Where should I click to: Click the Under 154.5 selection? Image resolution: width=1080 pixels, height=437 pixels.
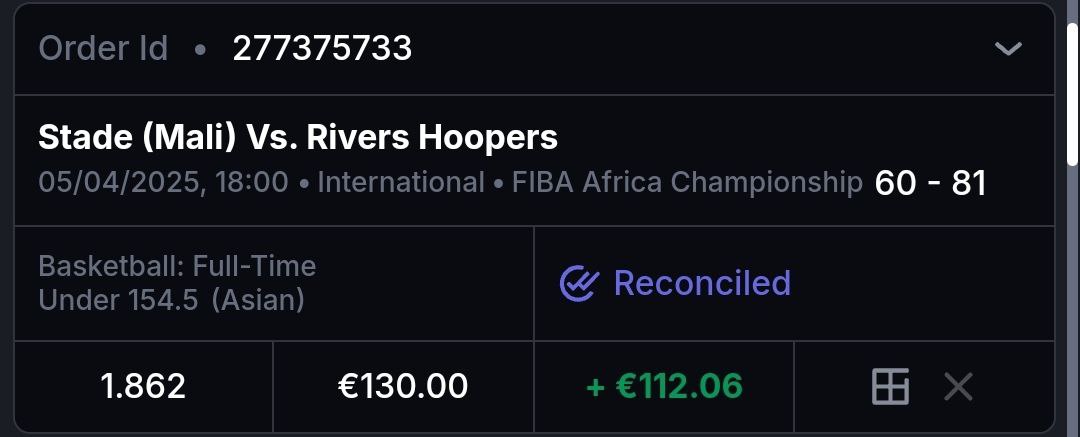click(118, 300)
